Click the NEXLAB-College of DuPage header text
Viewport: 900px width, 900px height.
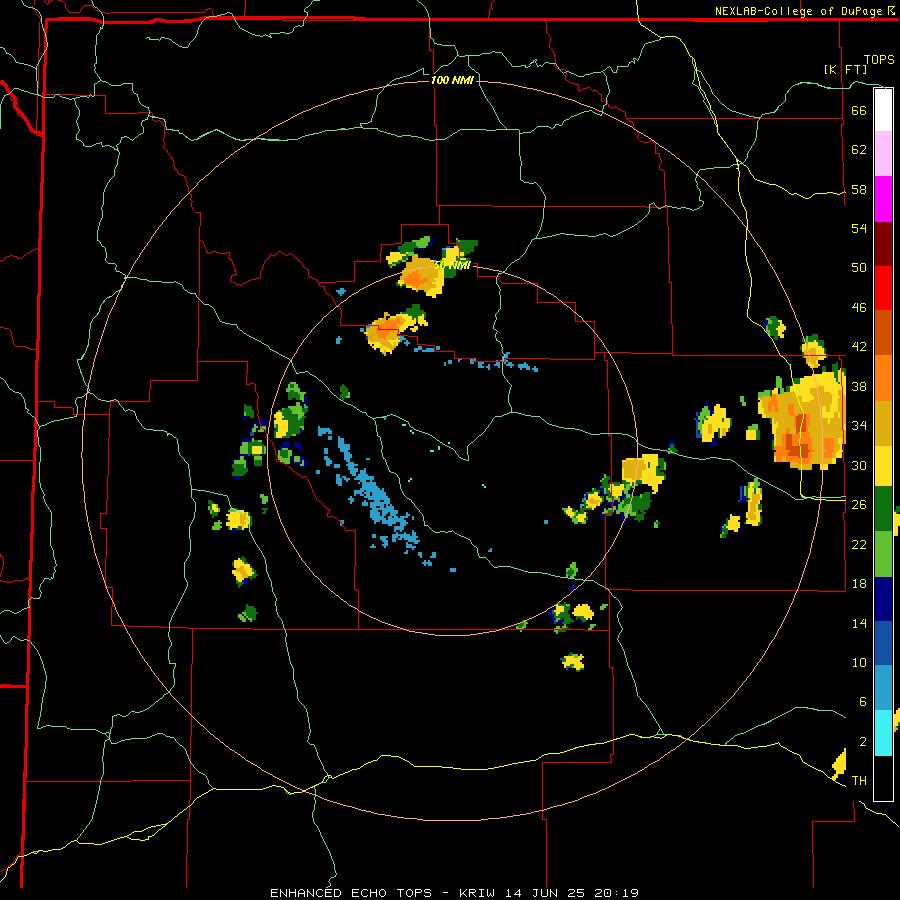[x=799, y=11]
